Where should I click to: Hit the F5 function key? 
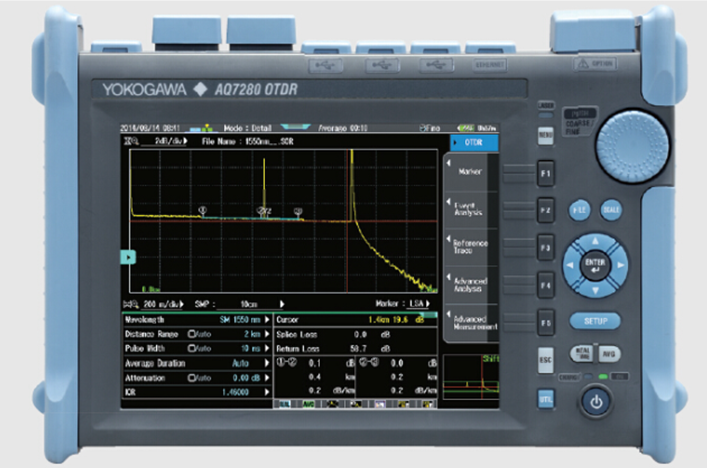point(546,323)
